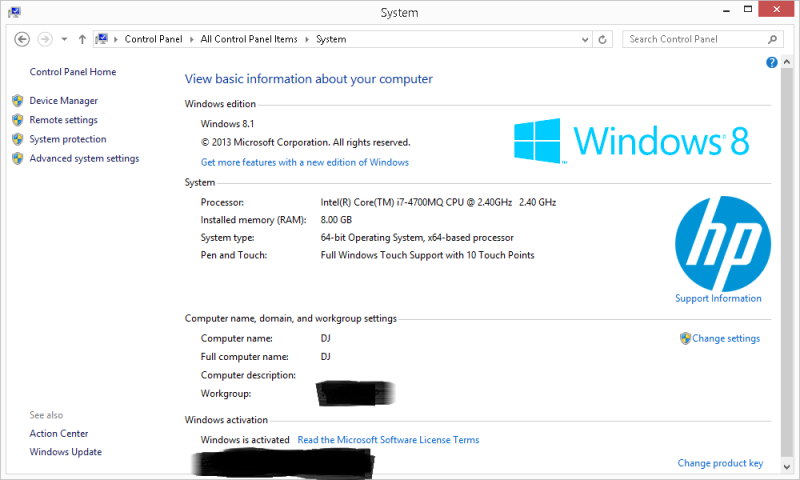Screen dimensions: 800x480
Task: Click the View basic information heading
Action: click(309, 79)
